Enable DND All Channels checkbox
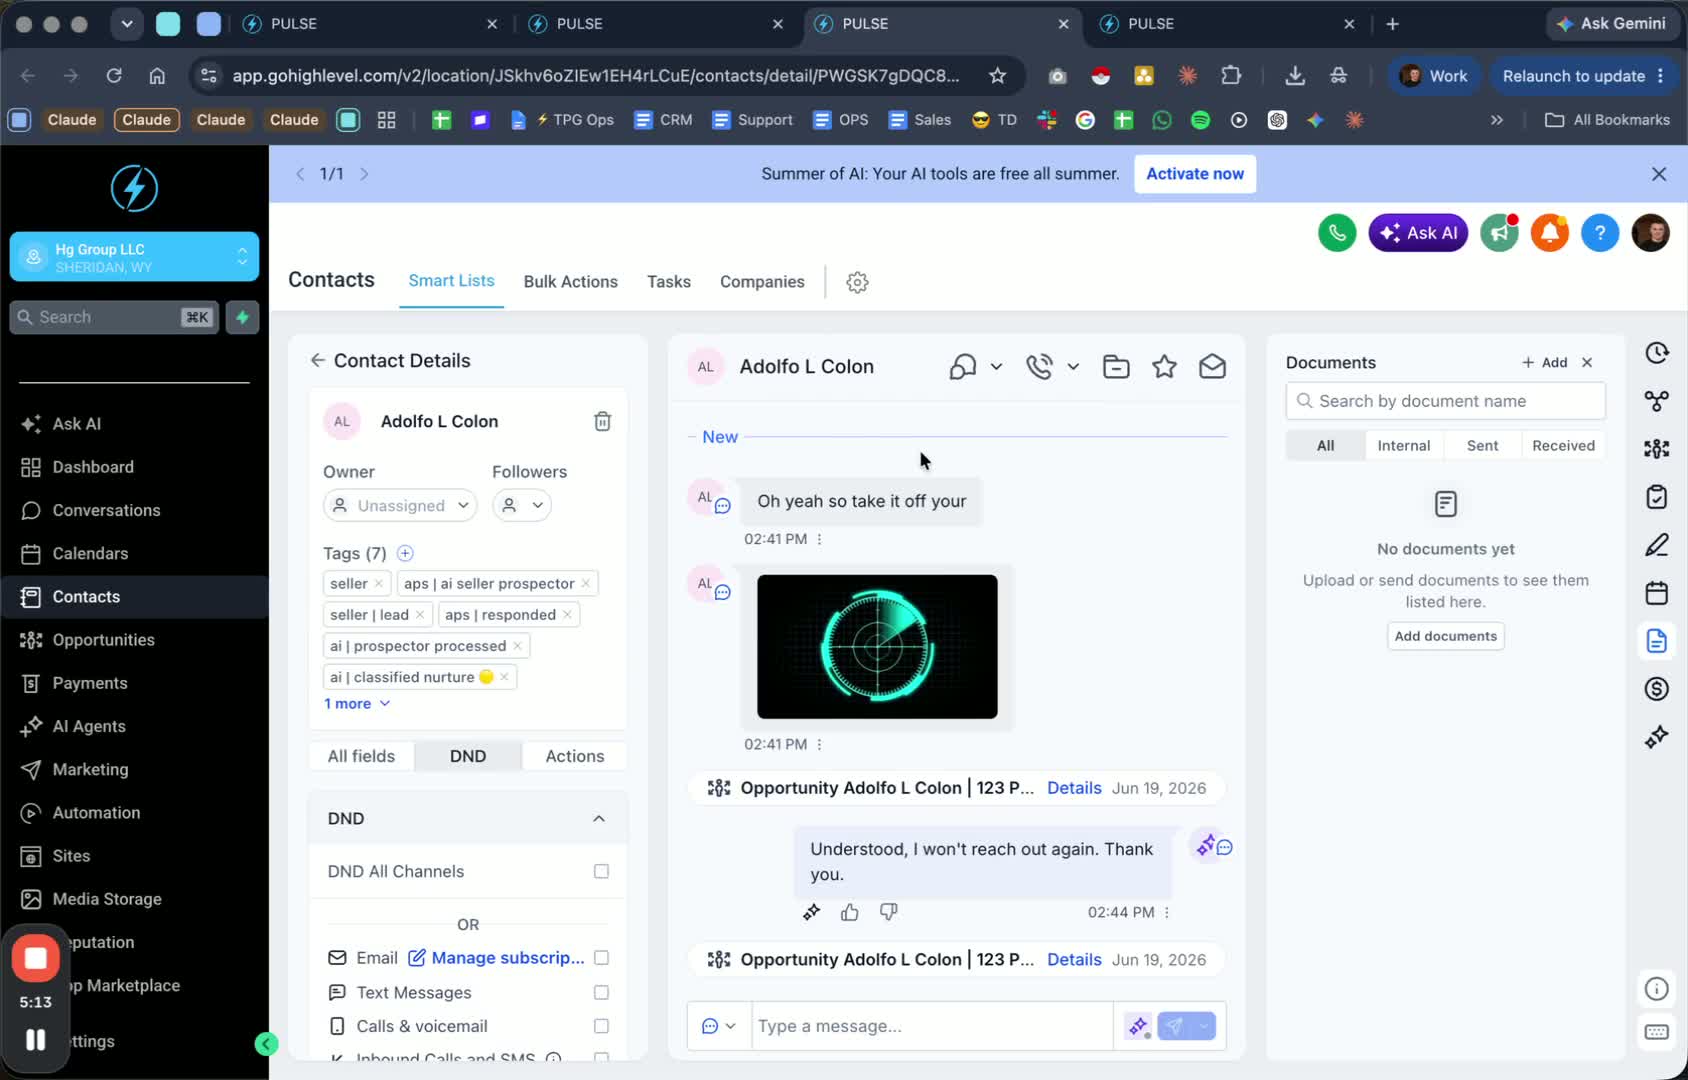This screenshot has width=1688, height=1080. 601,871
